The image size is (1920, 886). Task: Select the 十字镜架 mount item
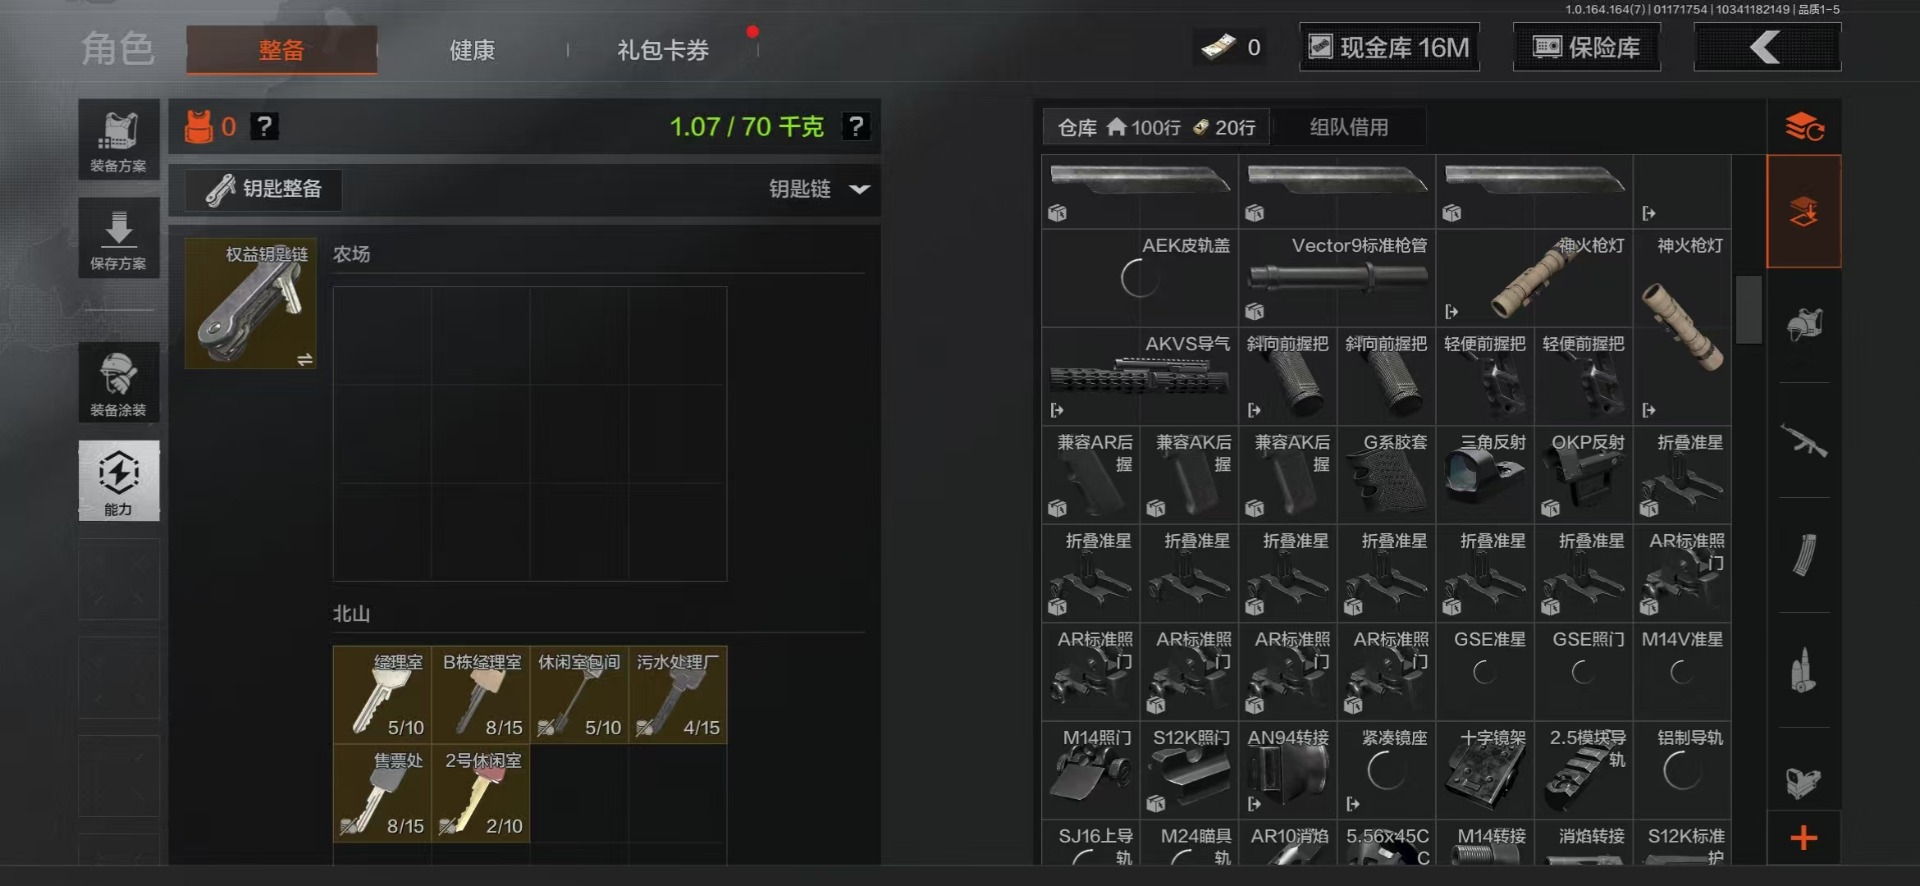[1485, 770]
